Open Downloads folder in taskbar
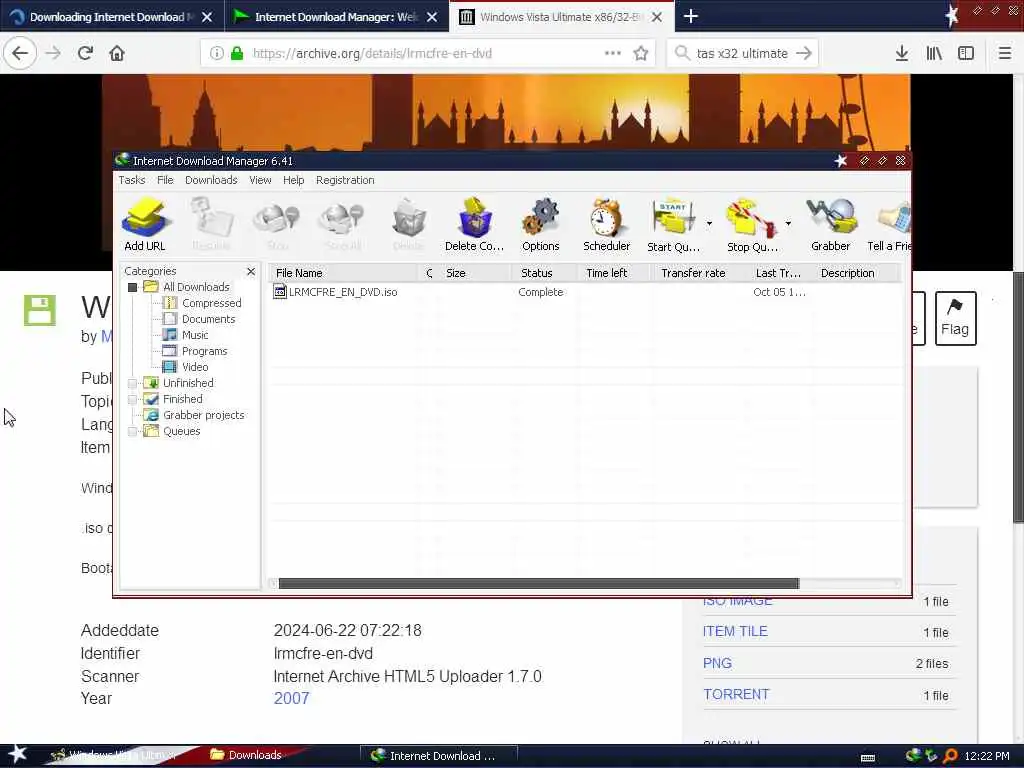Viewport: 1024px width, 768px height. [x=245, y=755]
